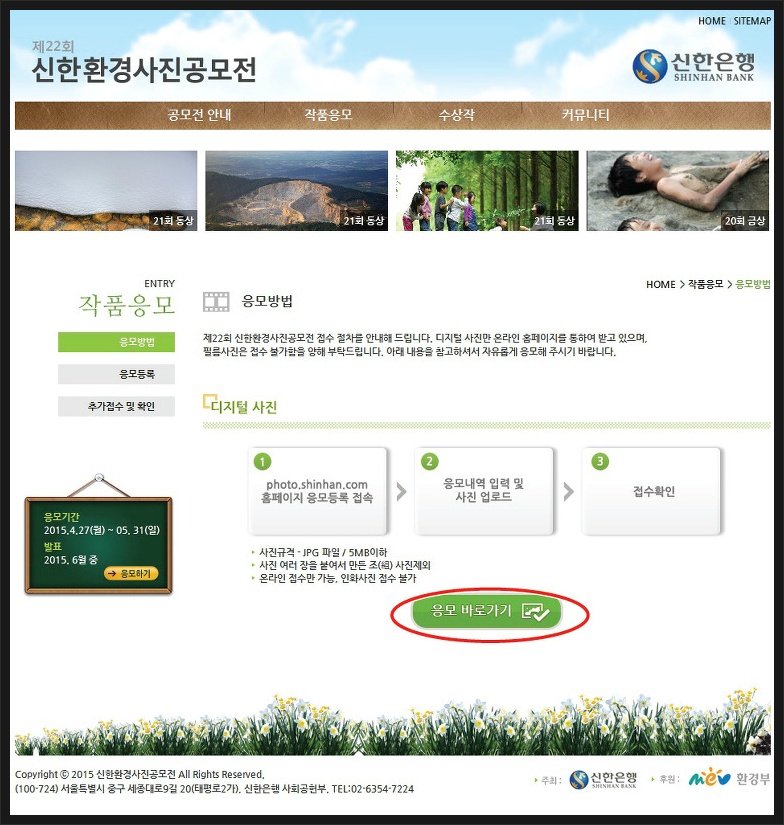
Task: Click the 신한환경사진공모전 site title
Action: pos(144,69)
